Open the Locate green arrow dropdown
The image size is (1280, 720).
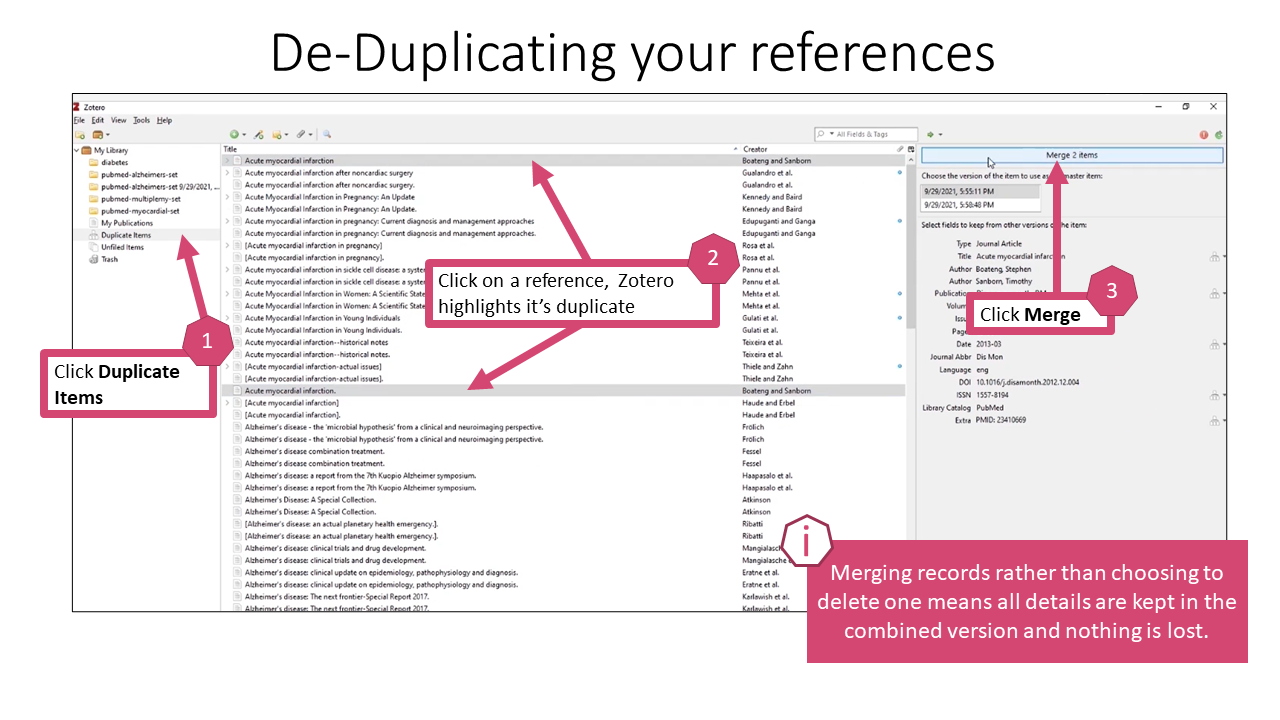click(x=934, y=134)
